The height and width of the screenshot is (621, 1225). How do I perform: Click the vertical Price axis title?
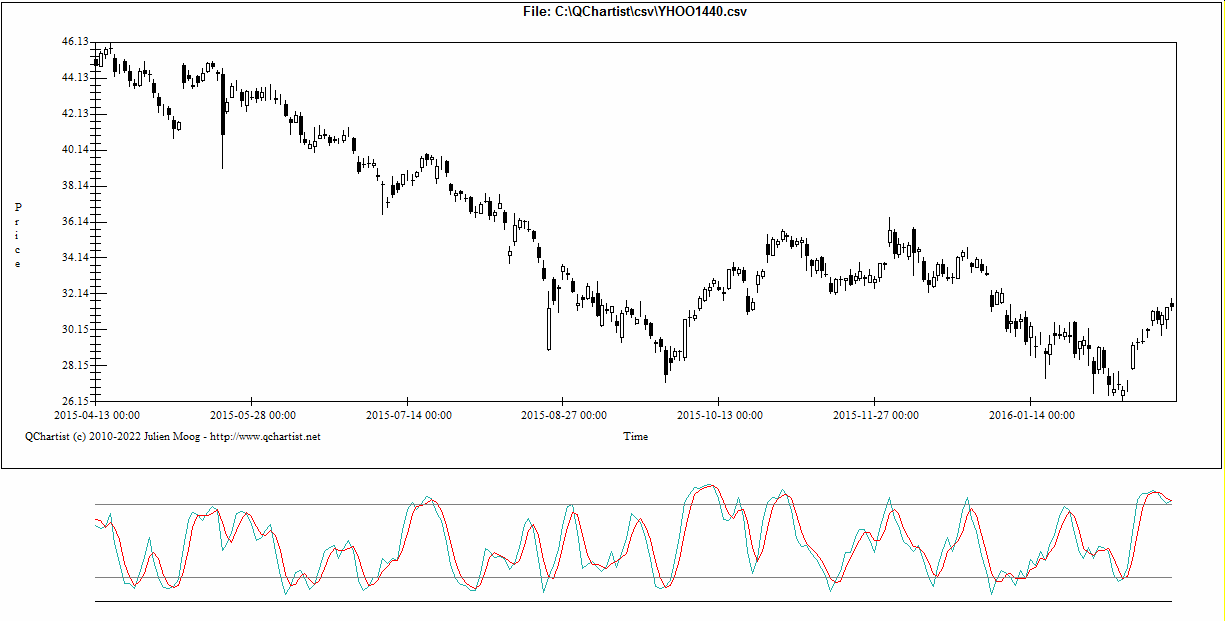(x=17, y=235)
